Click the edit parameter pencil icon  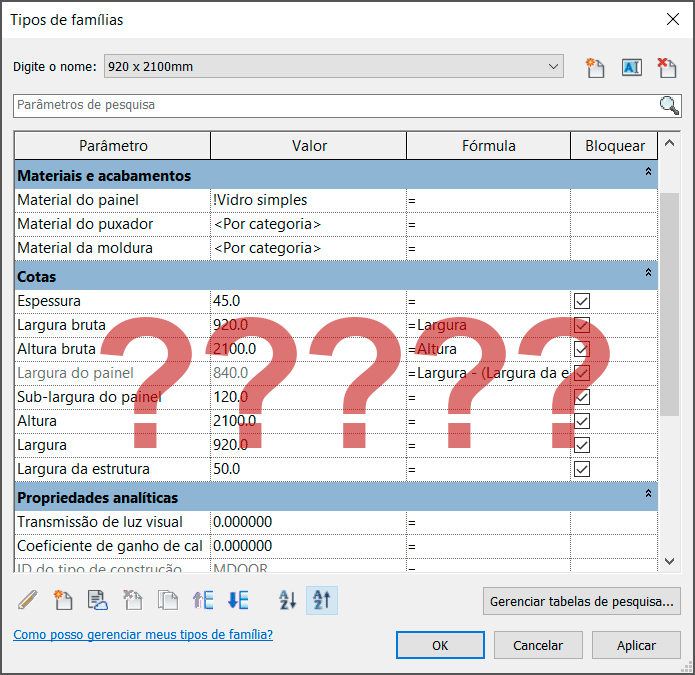pos(28,600)
